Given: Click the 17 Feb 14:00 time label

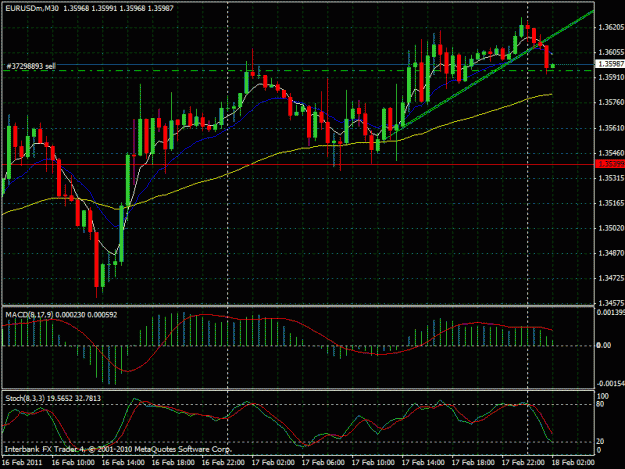Looking at the screenshot, I should click(423, 462).
